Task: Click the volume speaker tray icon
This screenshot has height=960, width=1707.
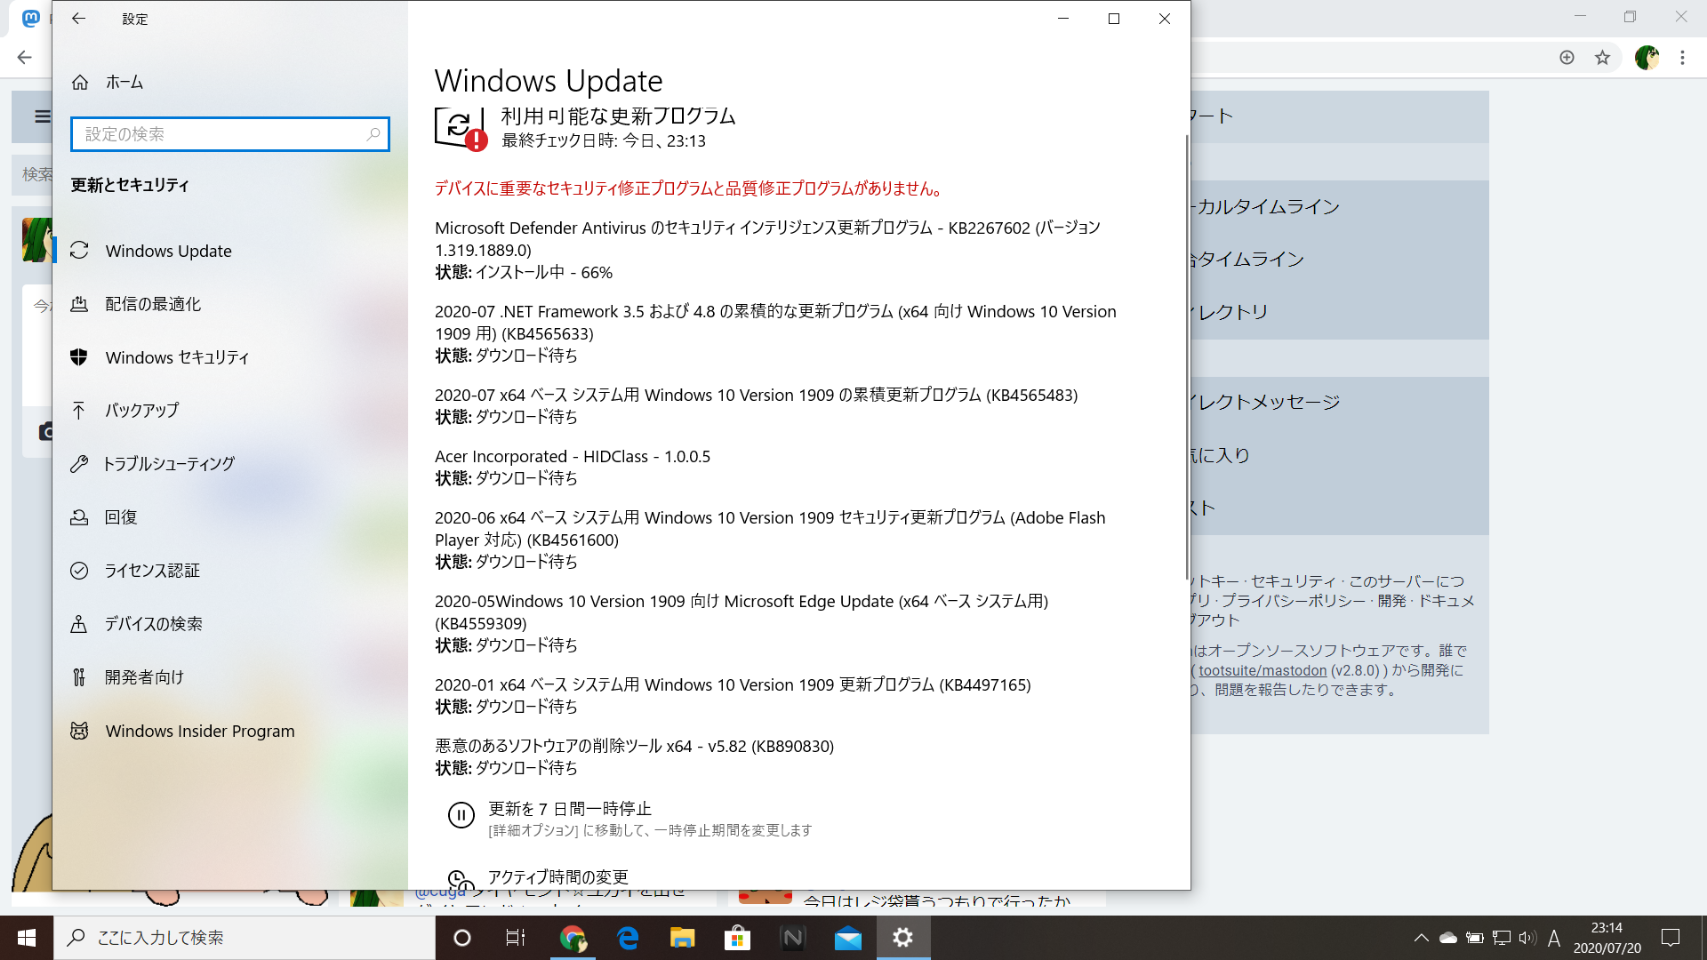Action: (1527, 938)
